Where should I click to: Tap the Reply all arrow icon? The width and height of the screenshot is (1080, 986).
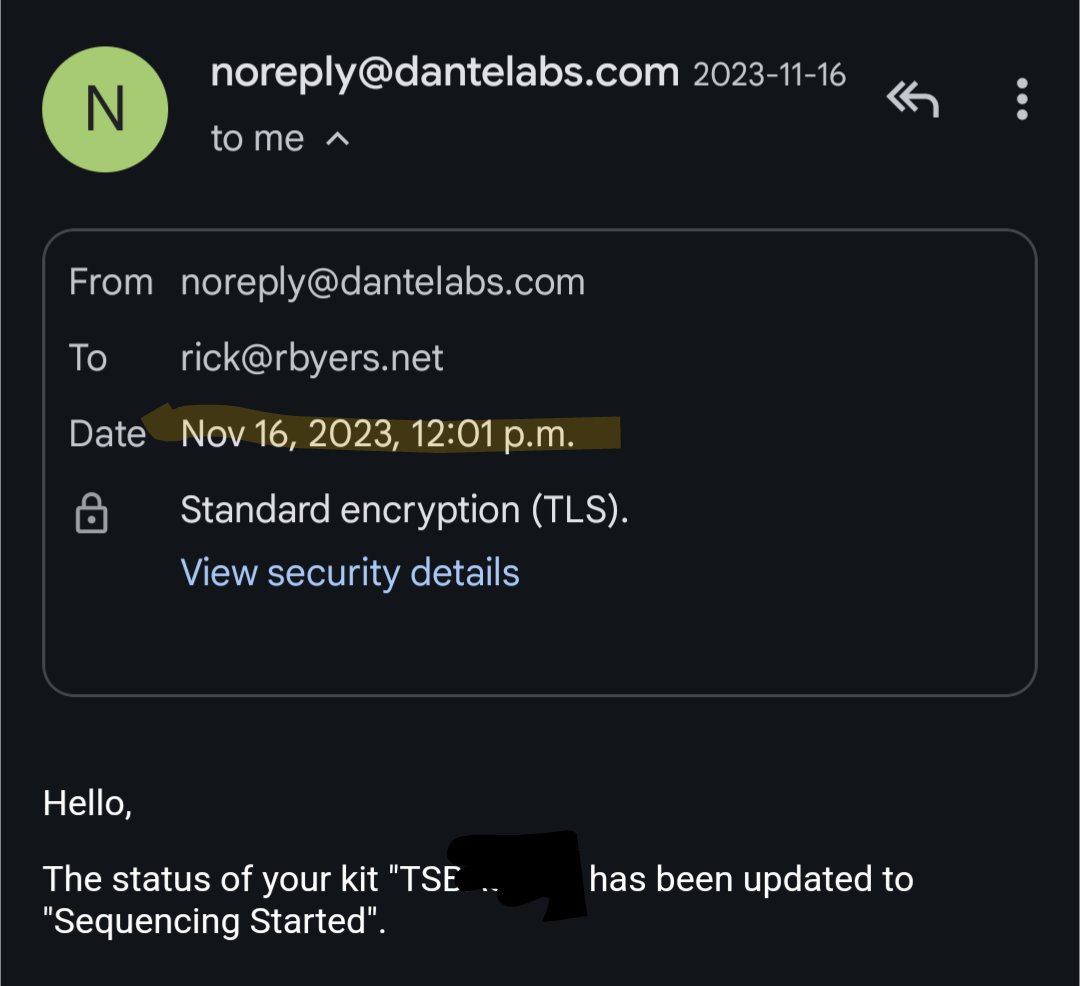pos(912,99)
